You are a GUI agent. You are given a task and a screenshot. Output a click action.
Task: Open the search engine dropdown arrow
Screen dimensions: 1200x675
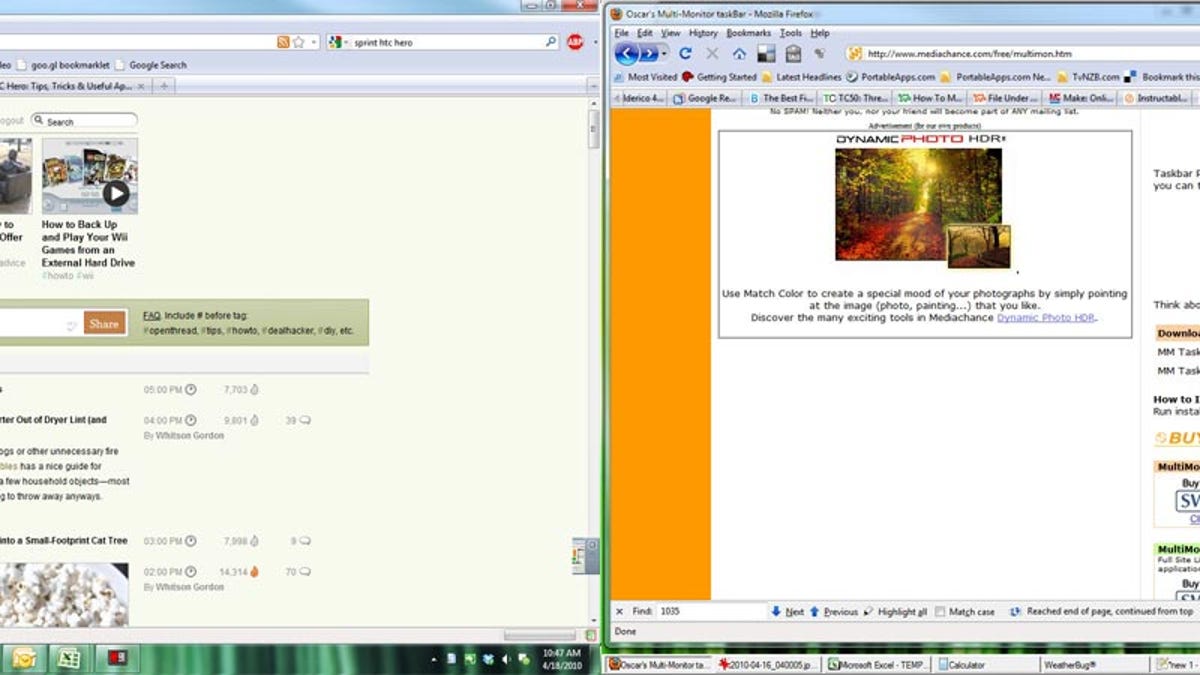point(345,42)
